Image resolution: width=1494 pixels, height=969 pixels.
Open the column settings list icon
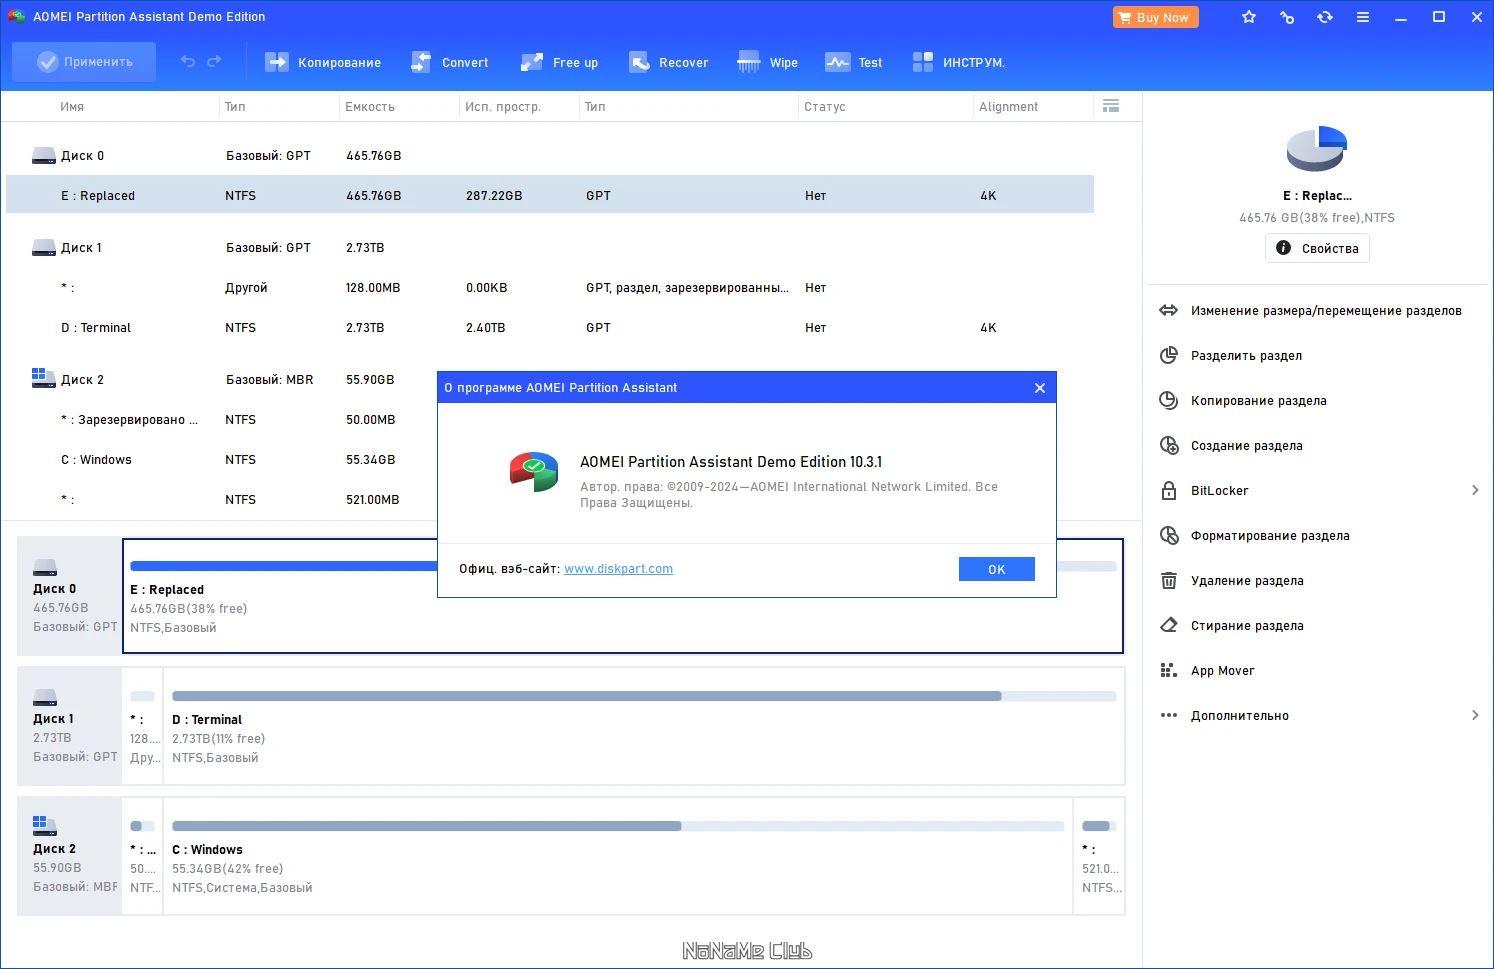point(1111,106)
